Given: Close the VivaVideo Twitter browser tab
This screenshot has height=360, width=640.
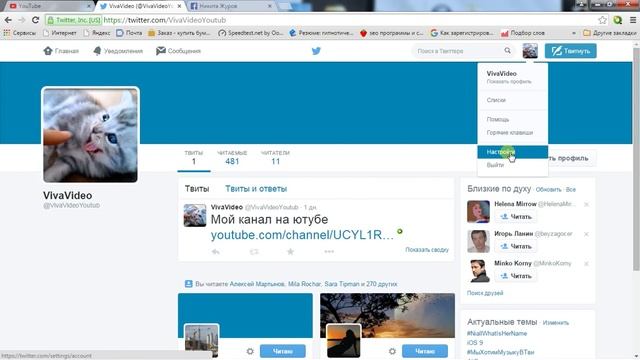Looking at the screenshot, I should (179, 6).
